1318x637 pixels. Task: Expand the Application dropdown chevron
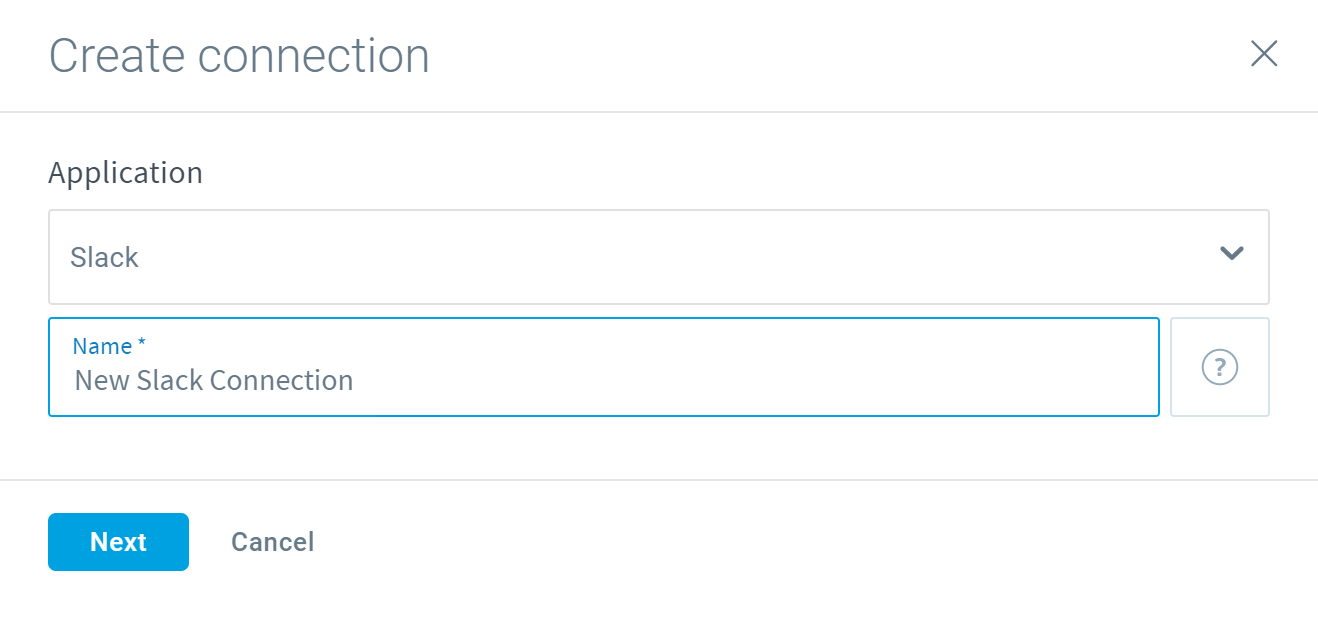pos(1231,253)
